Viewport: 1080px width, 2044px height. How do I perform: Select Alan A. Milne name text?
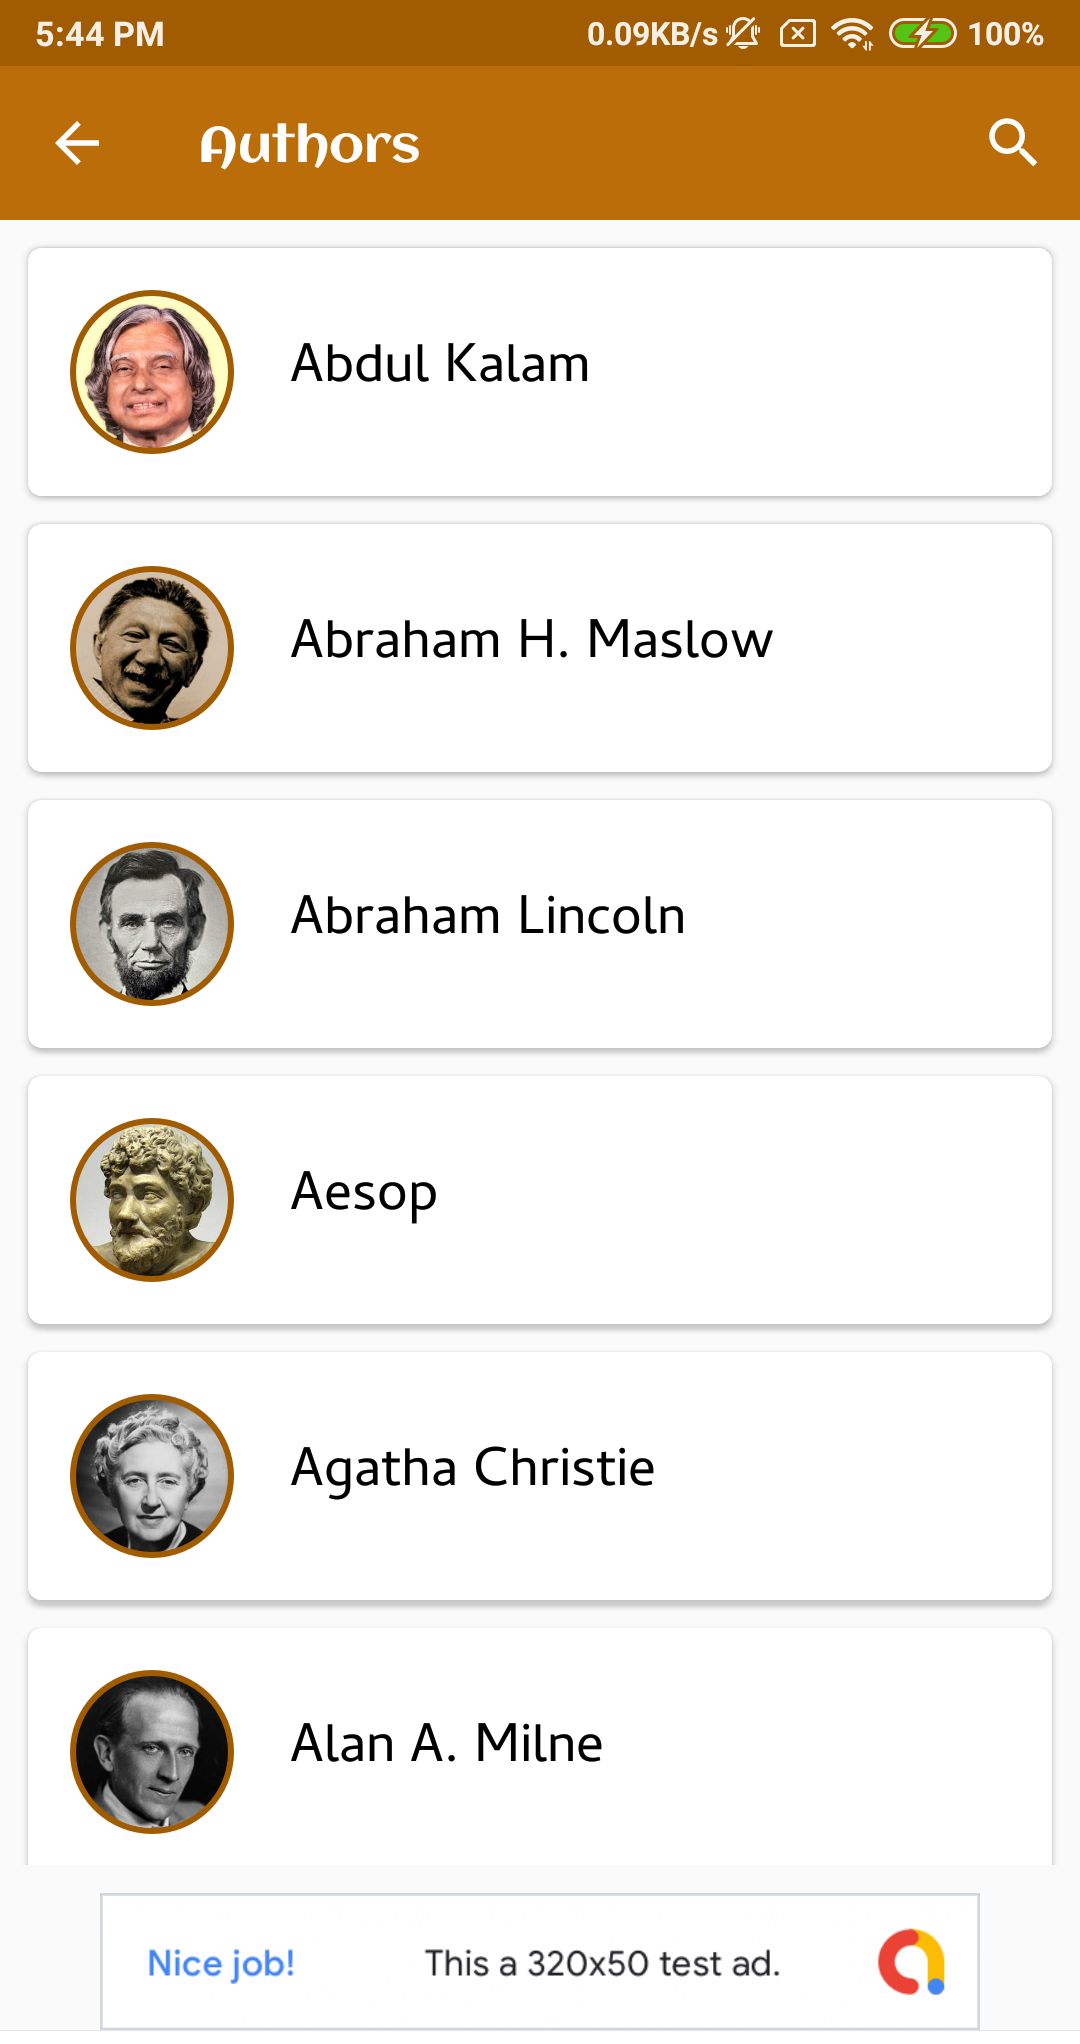pyautogui.click(x=447, y=1744)
